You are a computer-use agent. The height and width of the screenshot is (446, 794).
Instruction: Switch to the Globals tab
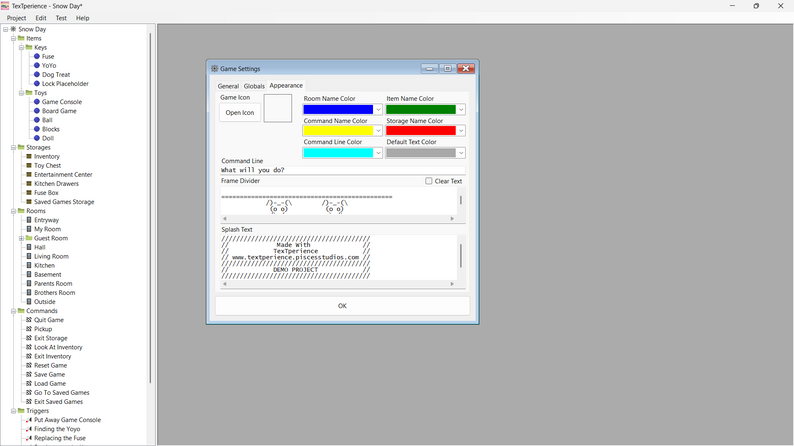point(254,86)
